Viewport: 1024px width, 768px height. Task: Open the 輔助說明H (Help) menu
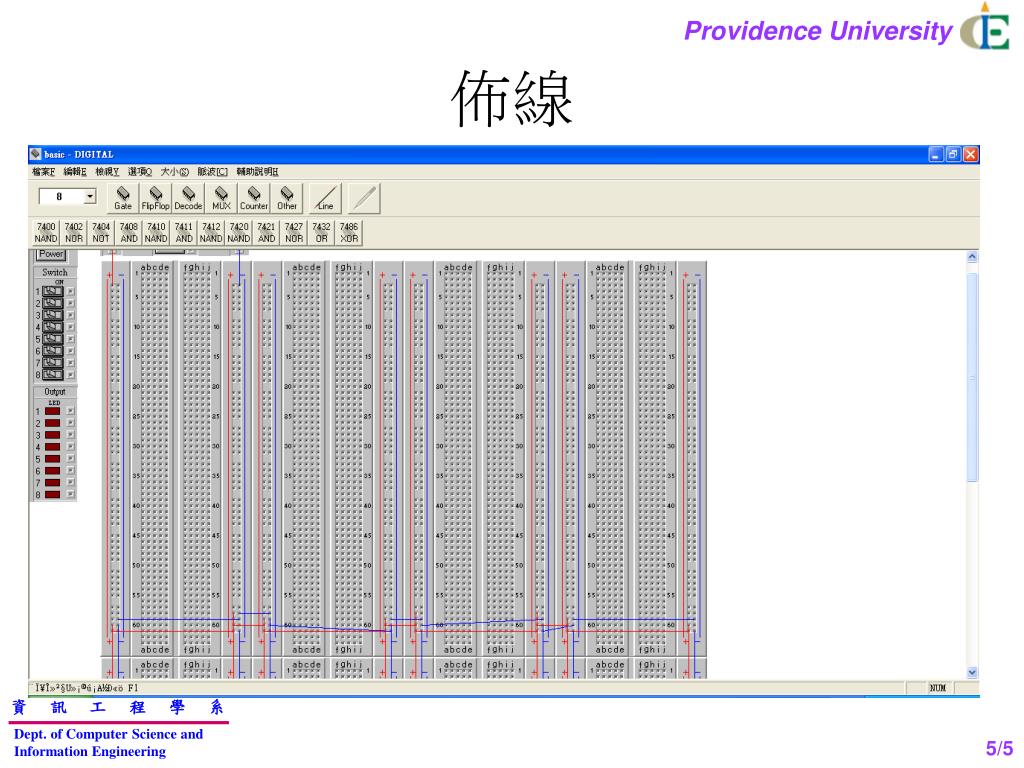[257, 172]
